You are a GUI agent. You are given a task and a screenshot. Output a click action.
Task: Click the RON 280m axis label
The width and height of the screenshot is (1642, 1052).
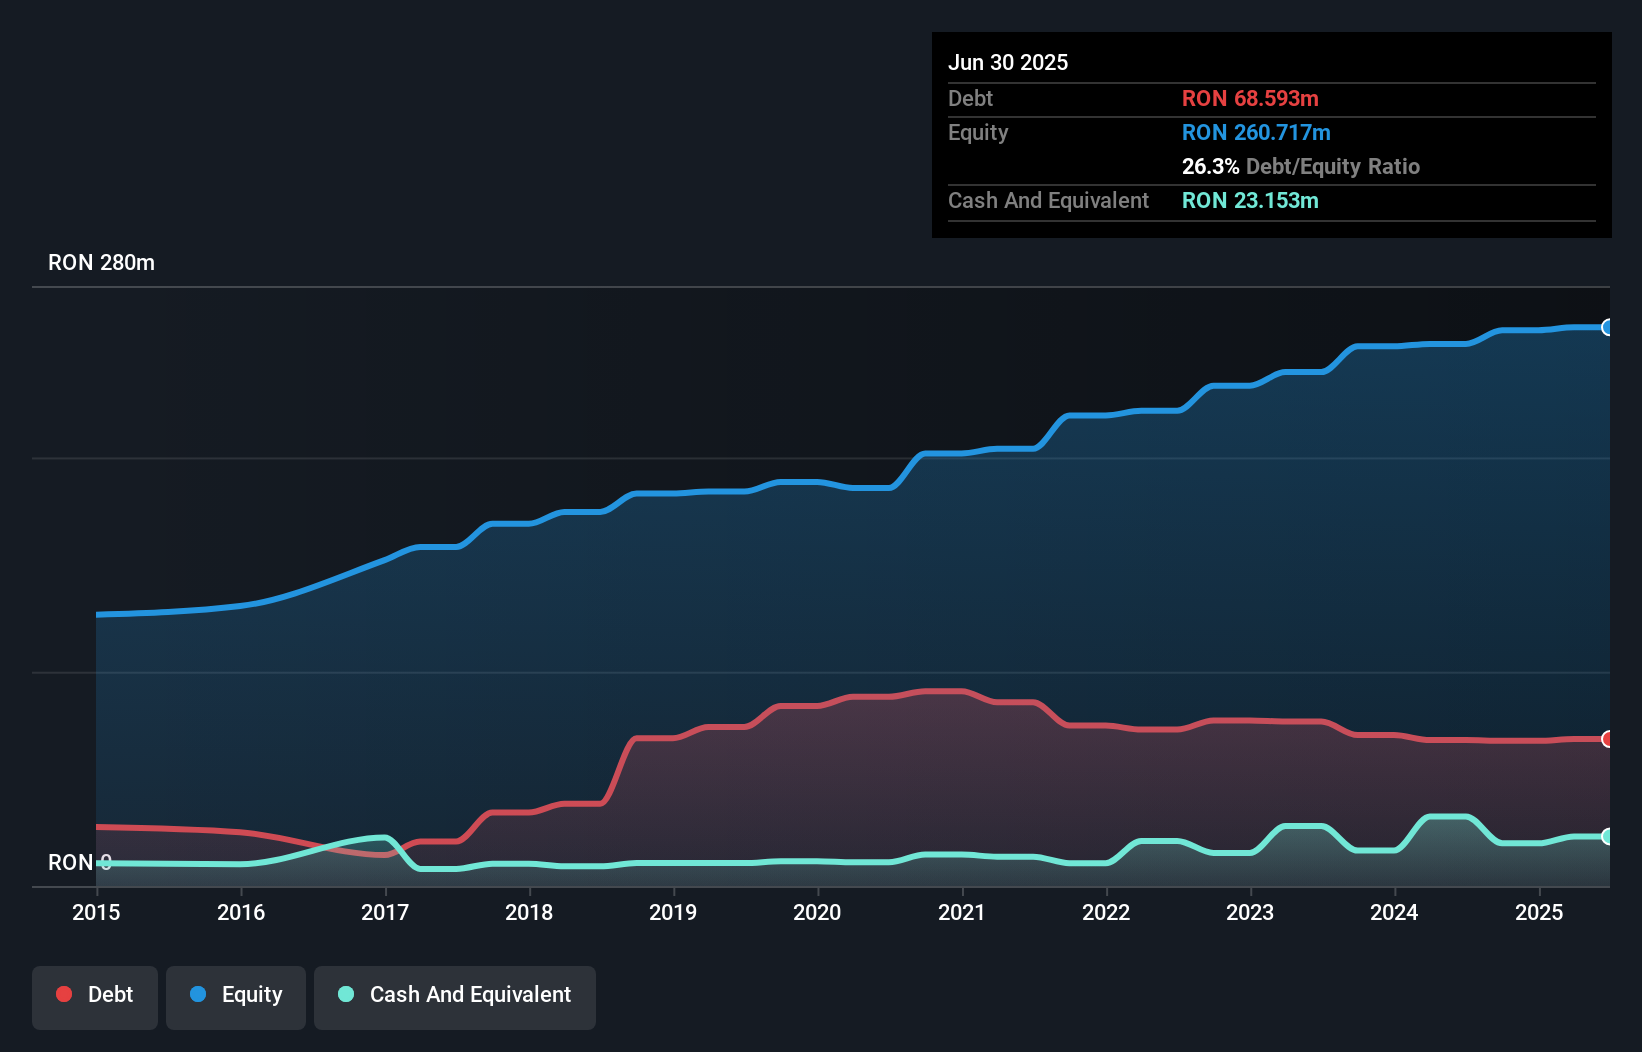point(99,262)
